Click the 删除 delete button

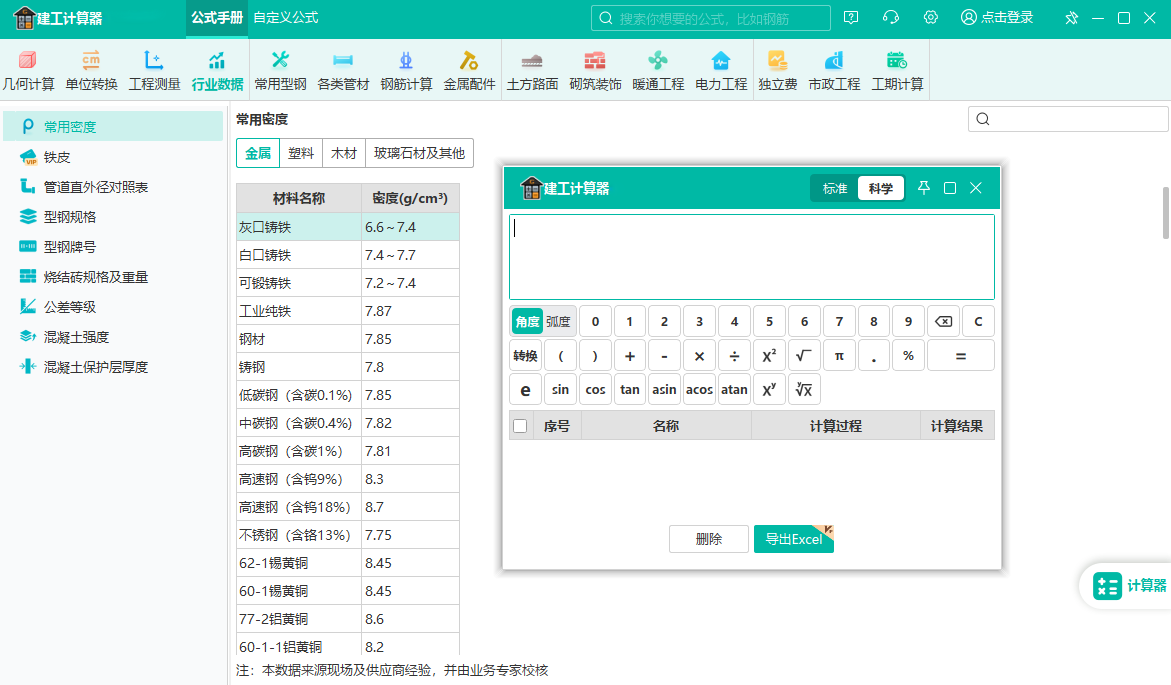click(708, 539)
